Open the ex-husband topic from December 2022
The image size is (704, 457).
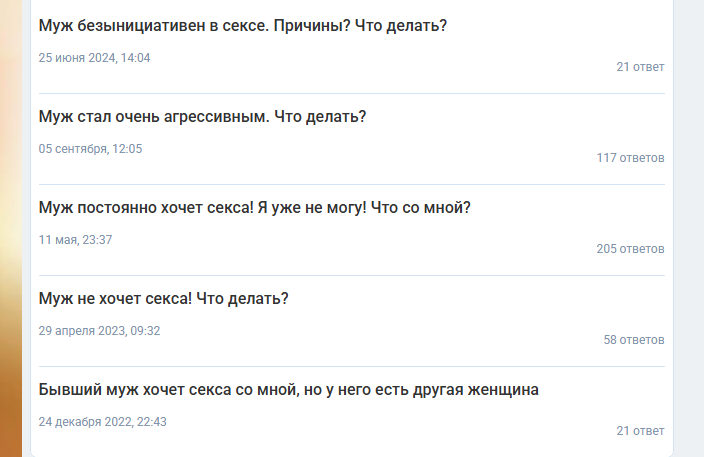click(x=288, y=389)
